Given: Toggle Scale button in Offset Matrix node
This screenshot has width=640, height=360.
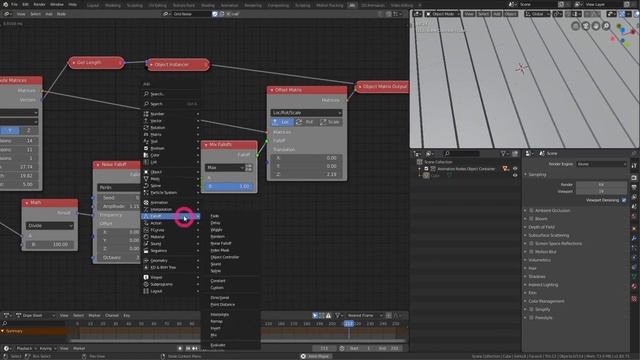Looking at the screenshot, I should click(330, 122).
